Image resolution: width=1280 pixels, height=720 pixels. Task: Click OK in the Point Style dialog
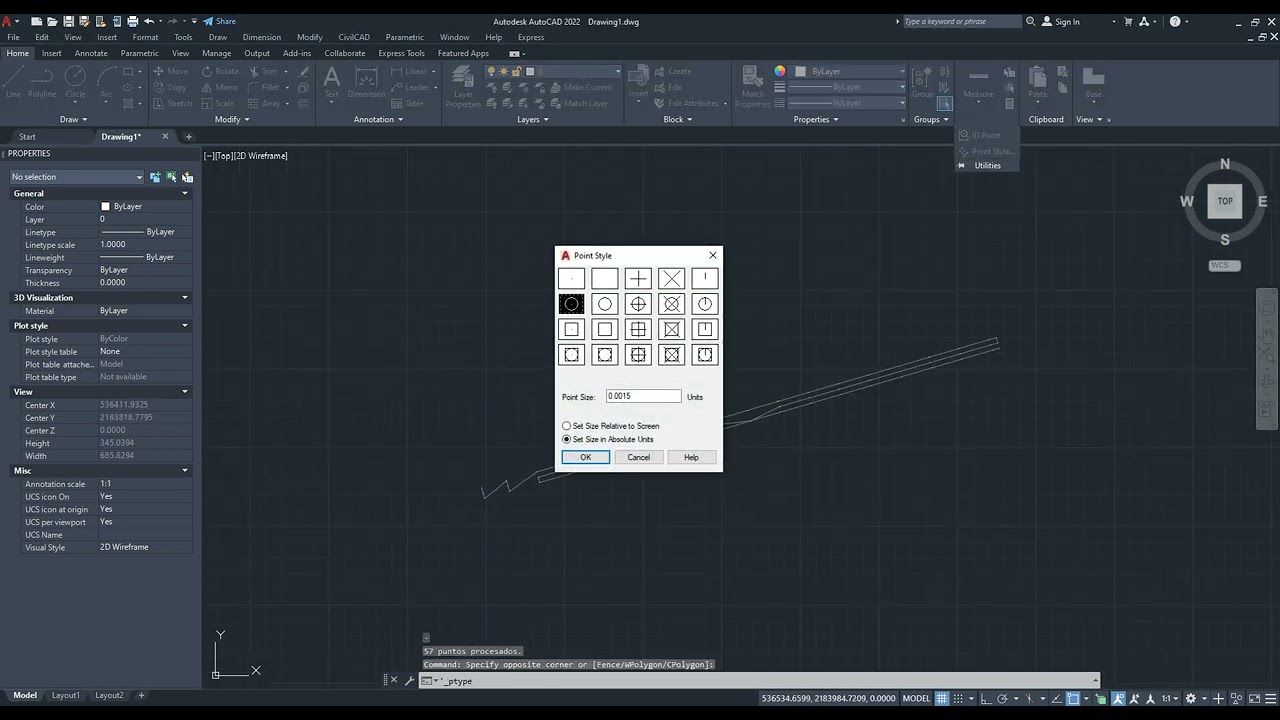pos(585,457)
